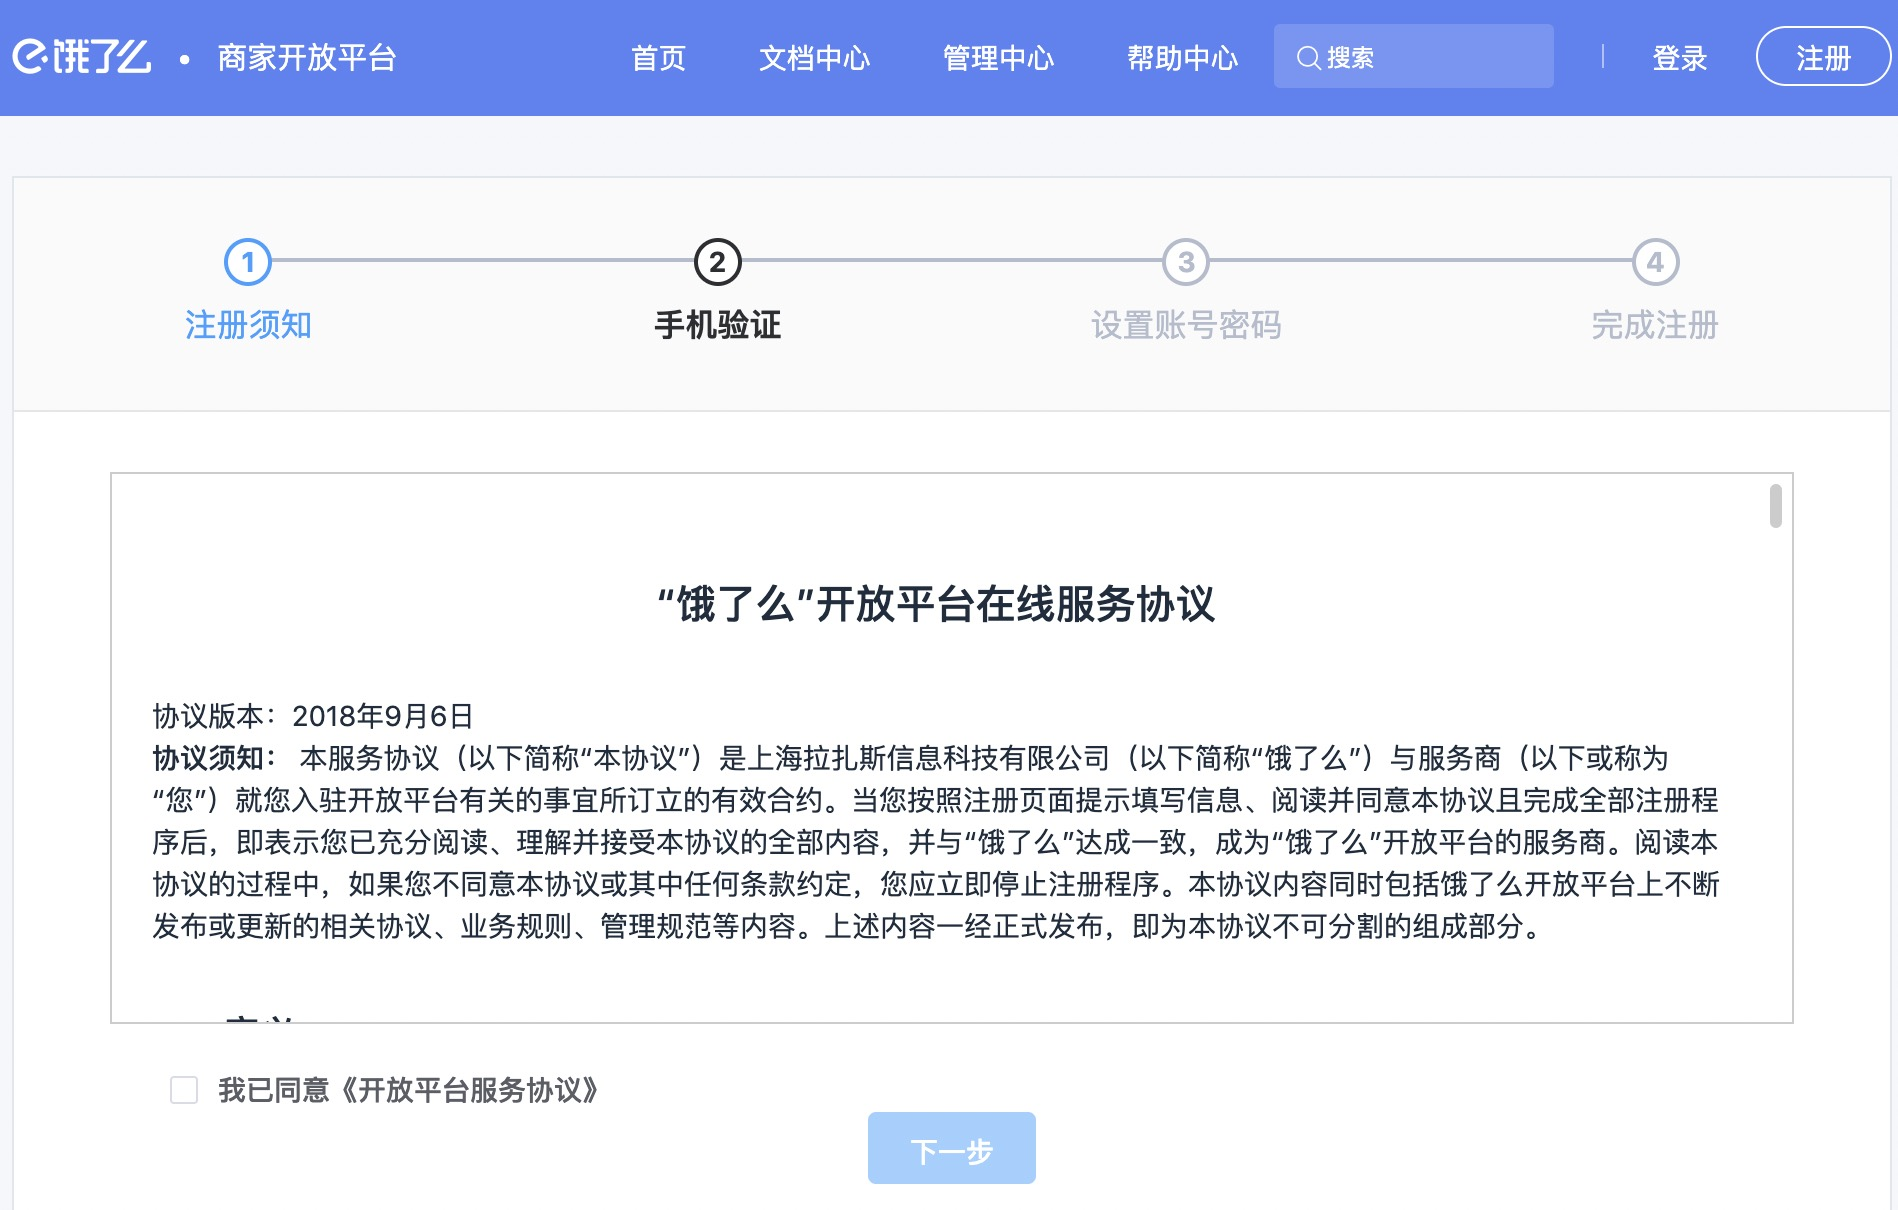This screenshot has height=1210, width=1898.
Task: Click the search magnifier icon
Action: pos(1308,58)
